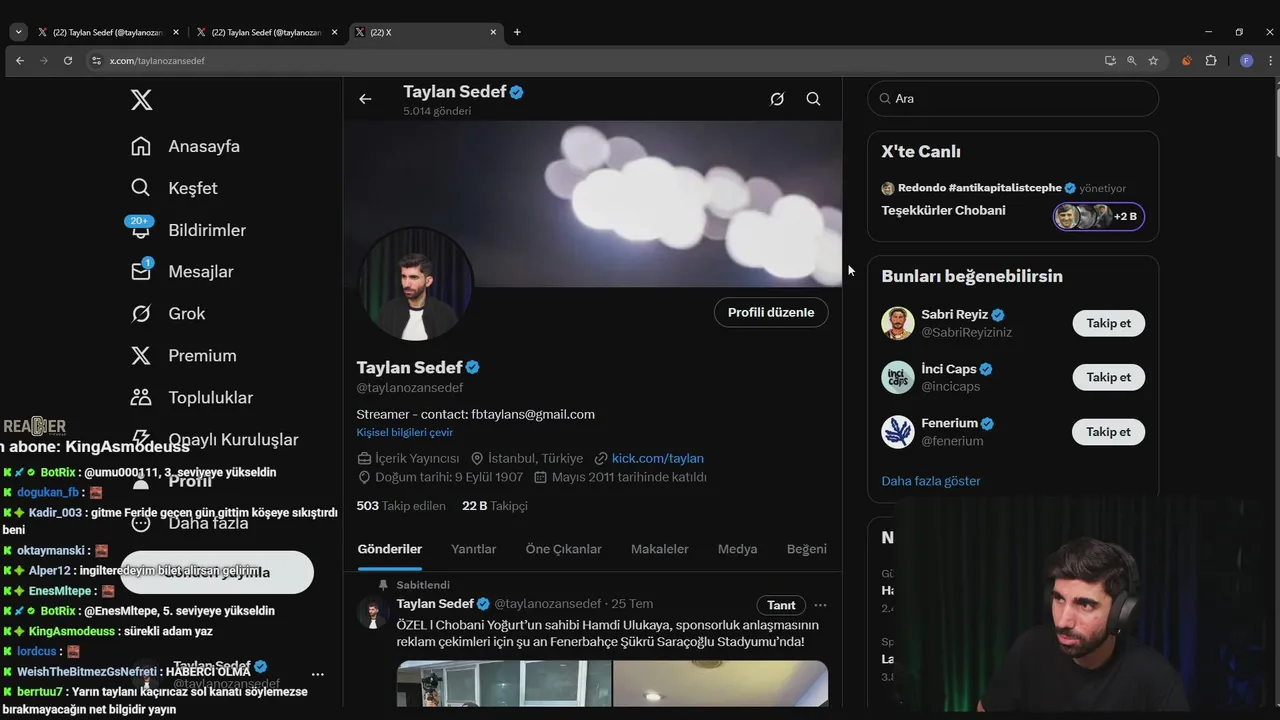1280x720 pixels.
Task: Open the kick.com/taylan link
Action: pyautogui.click(x=658, y=458)
